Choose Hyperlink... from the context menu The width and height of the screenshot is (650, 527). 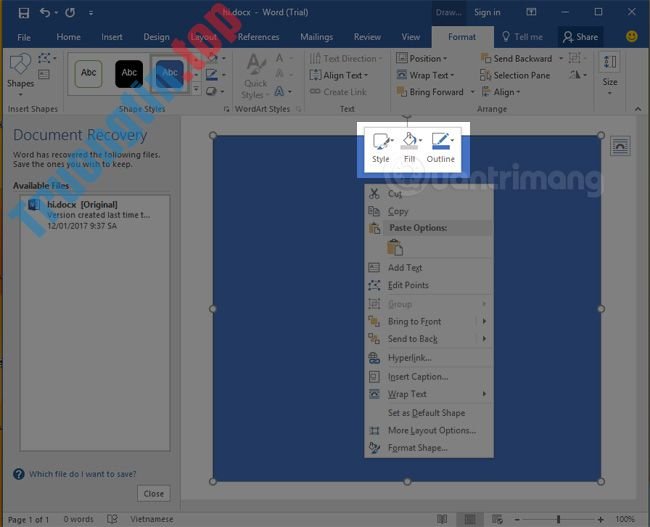pyautogui.click(x=429, y=358)
